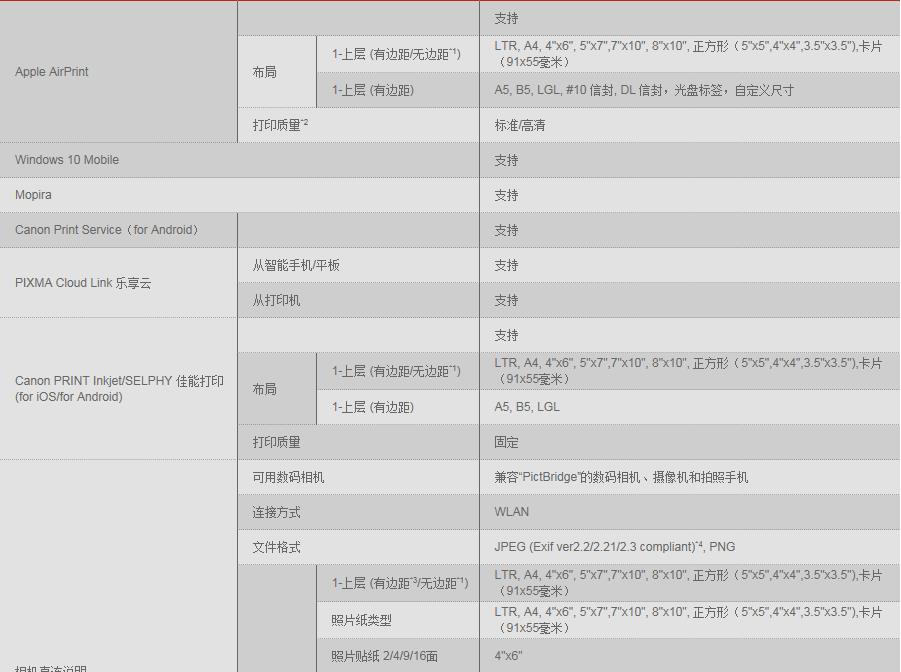Select LTR, A4 paper list in Canon PRINT section
This screenshot has height=672, width=901.
[688, 371]
